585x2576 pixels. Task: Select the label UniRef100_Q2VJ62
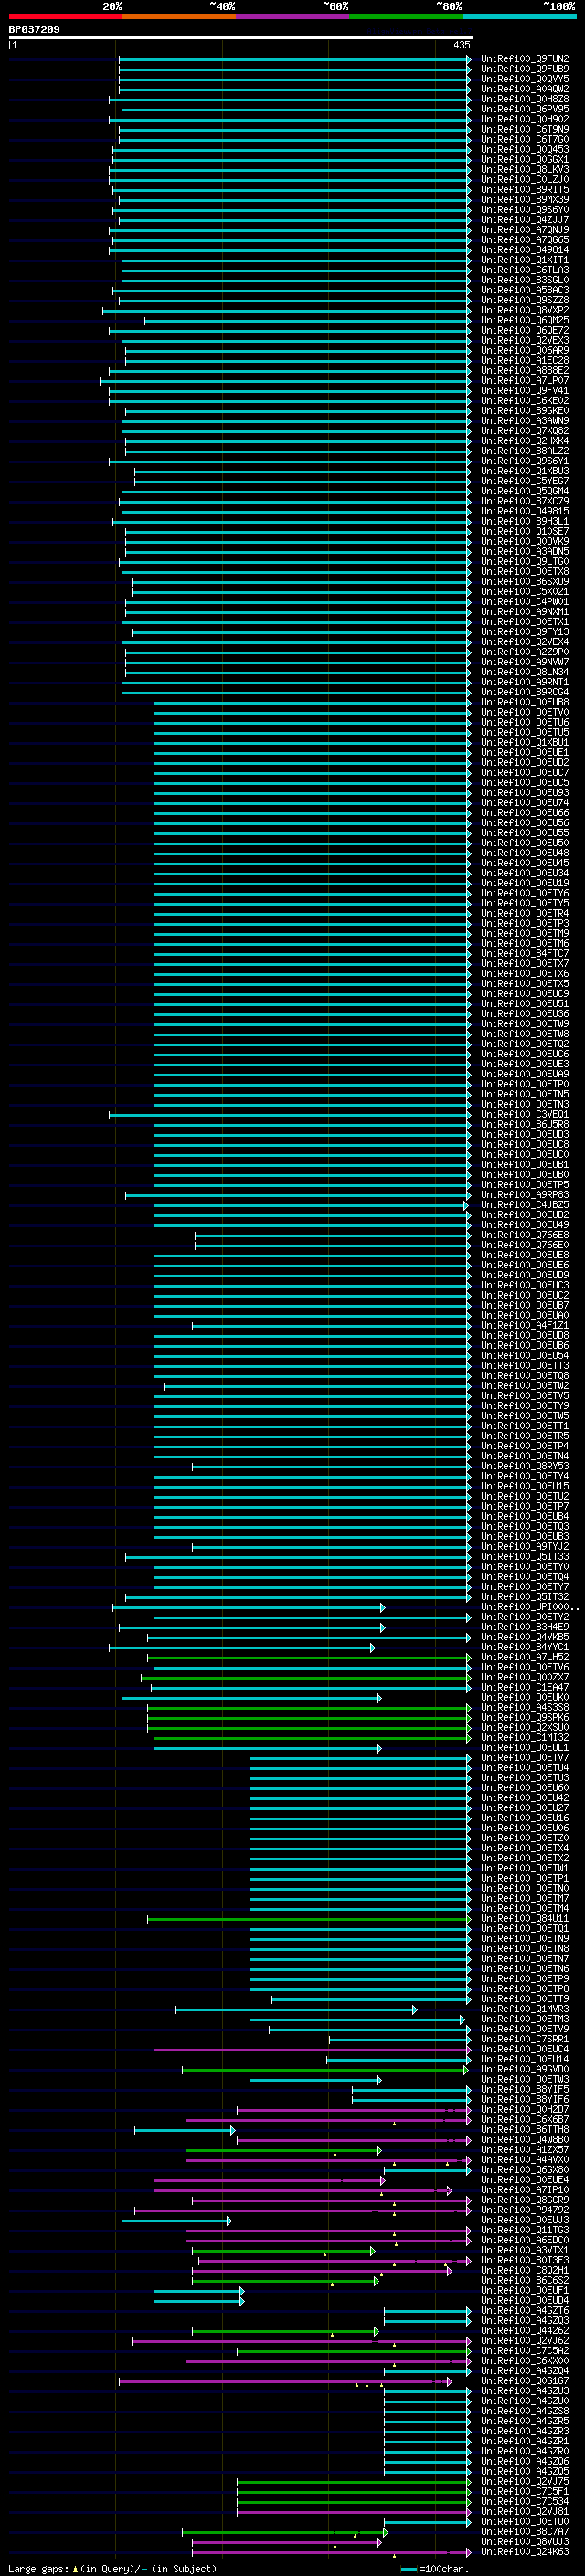[525, 2340]
